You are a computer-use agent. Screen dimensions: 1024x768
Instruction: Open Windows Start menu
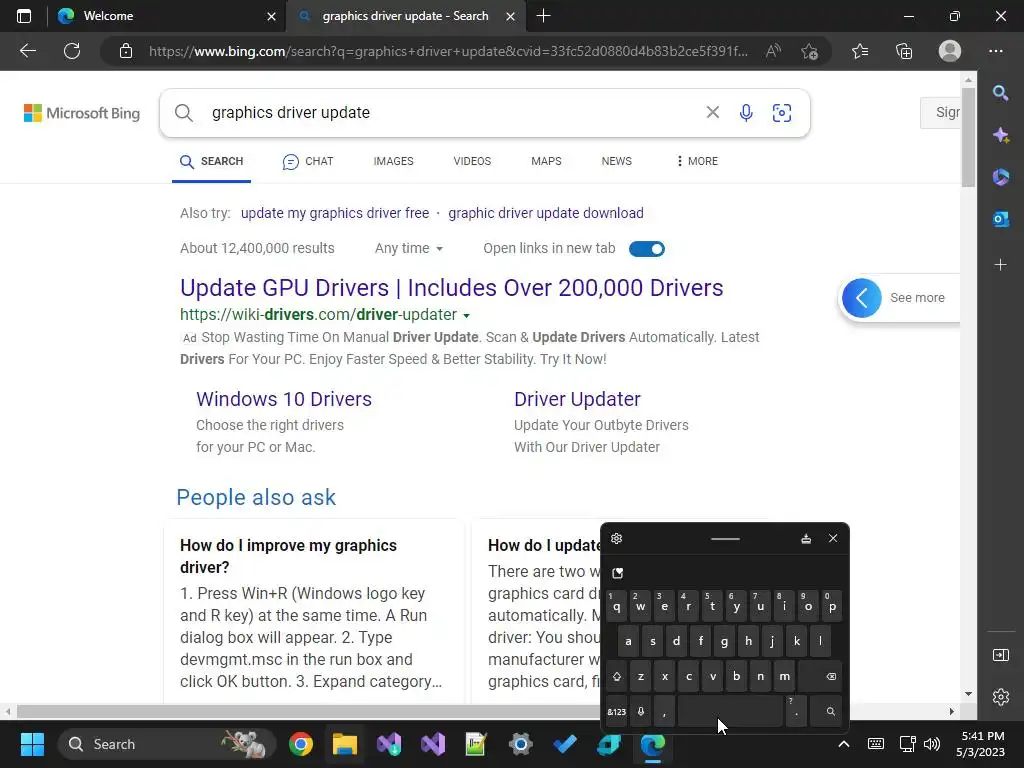[32, 744]
